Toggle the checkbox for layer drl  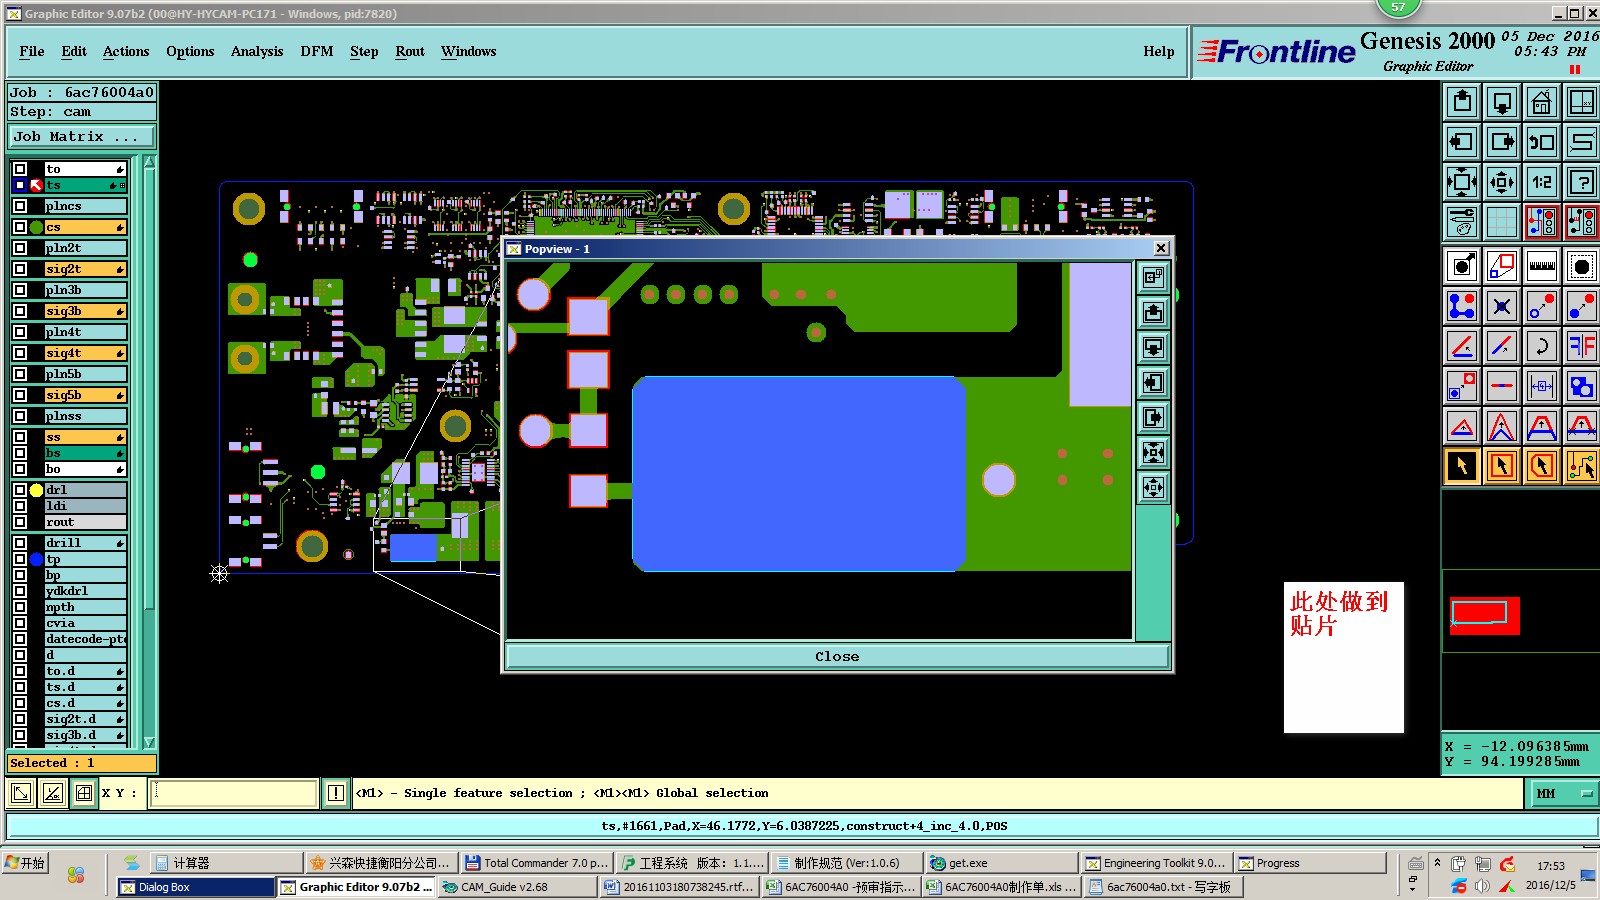pyautogui.click(x=20, y=490)
